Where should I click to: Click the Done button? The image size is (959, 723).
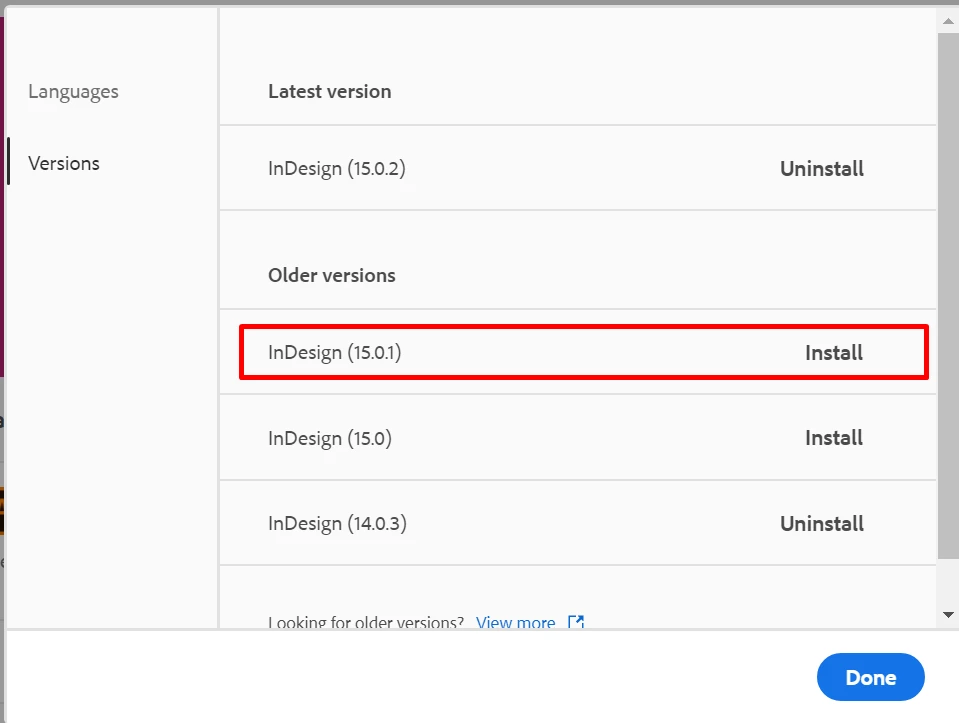tap(870, 677)
